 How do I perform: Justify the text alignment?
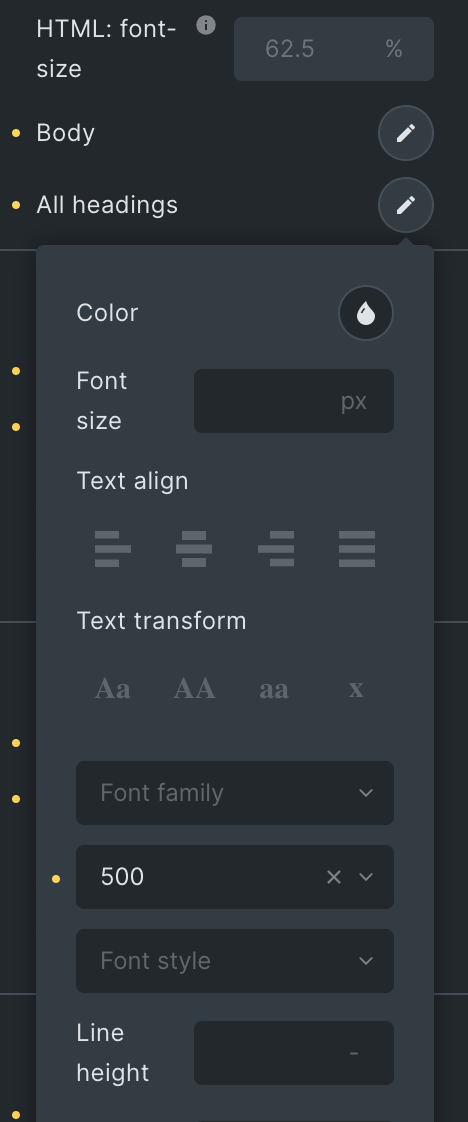(356, 549)
